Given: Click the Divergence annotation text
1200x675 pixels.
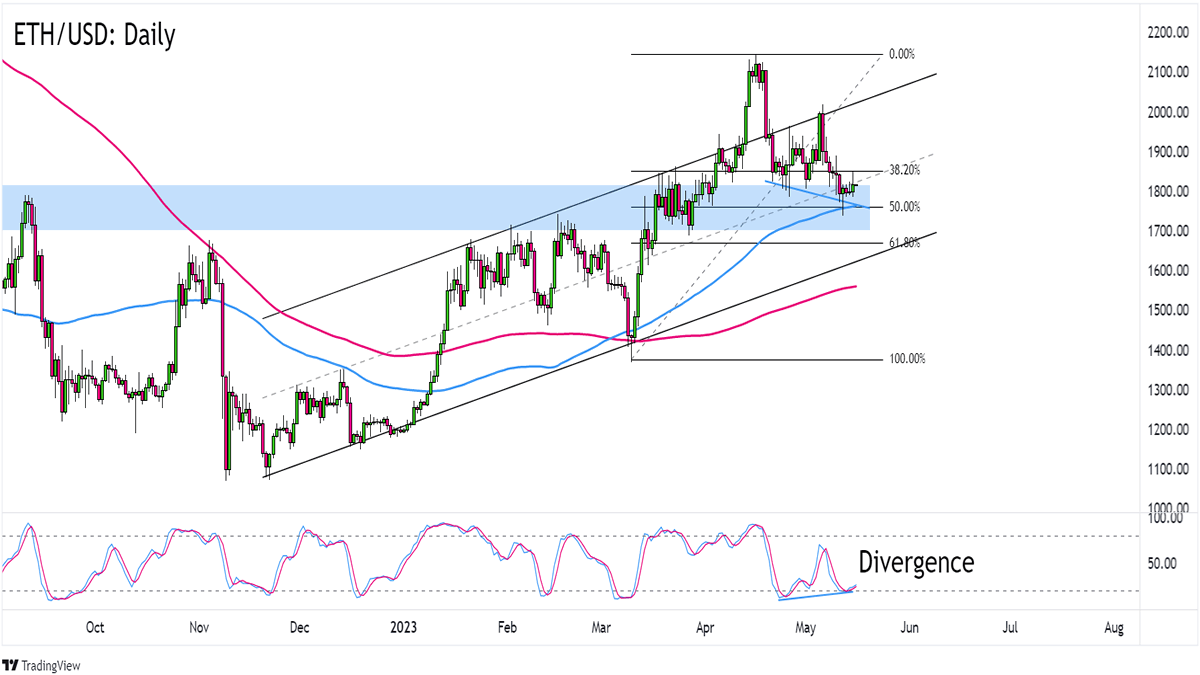Looking at the screenshot, I should click(915, 562).
